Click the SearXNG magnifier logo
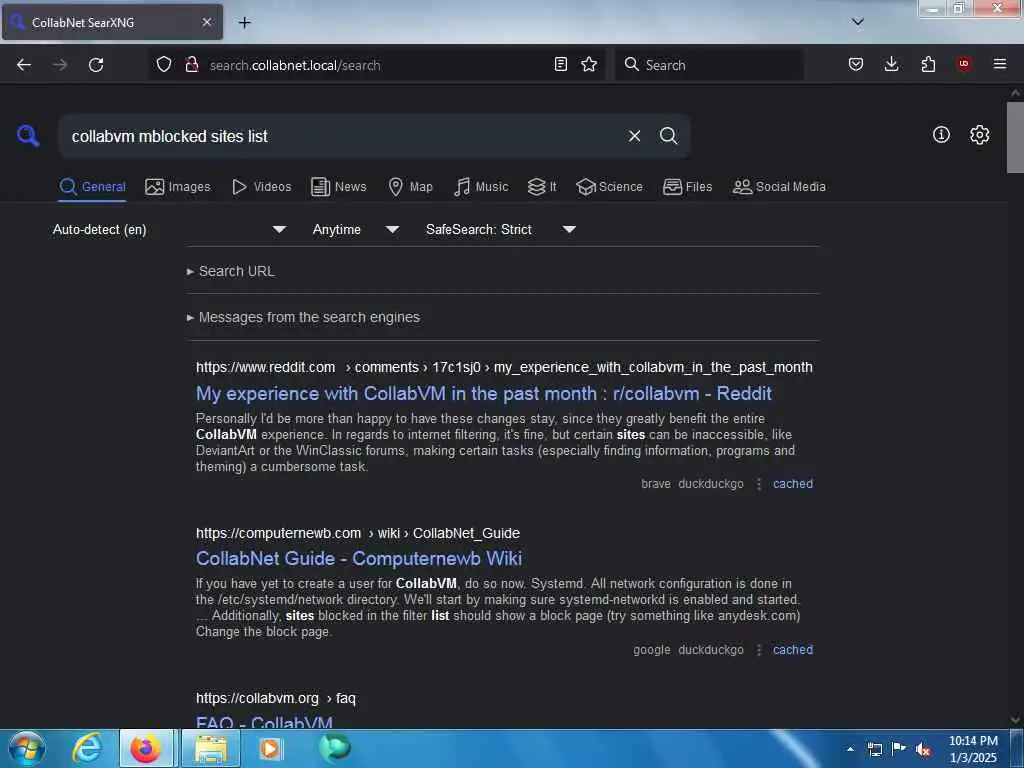 [x=28, y=136]
